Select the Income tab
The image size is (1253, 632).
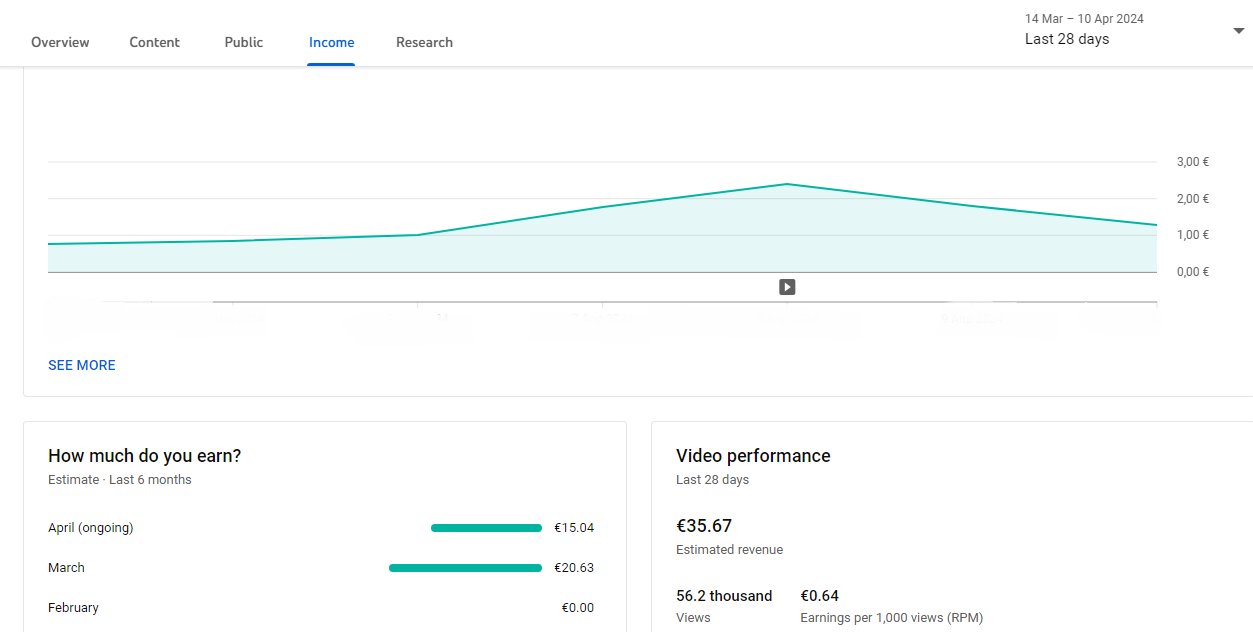(331, 42)
